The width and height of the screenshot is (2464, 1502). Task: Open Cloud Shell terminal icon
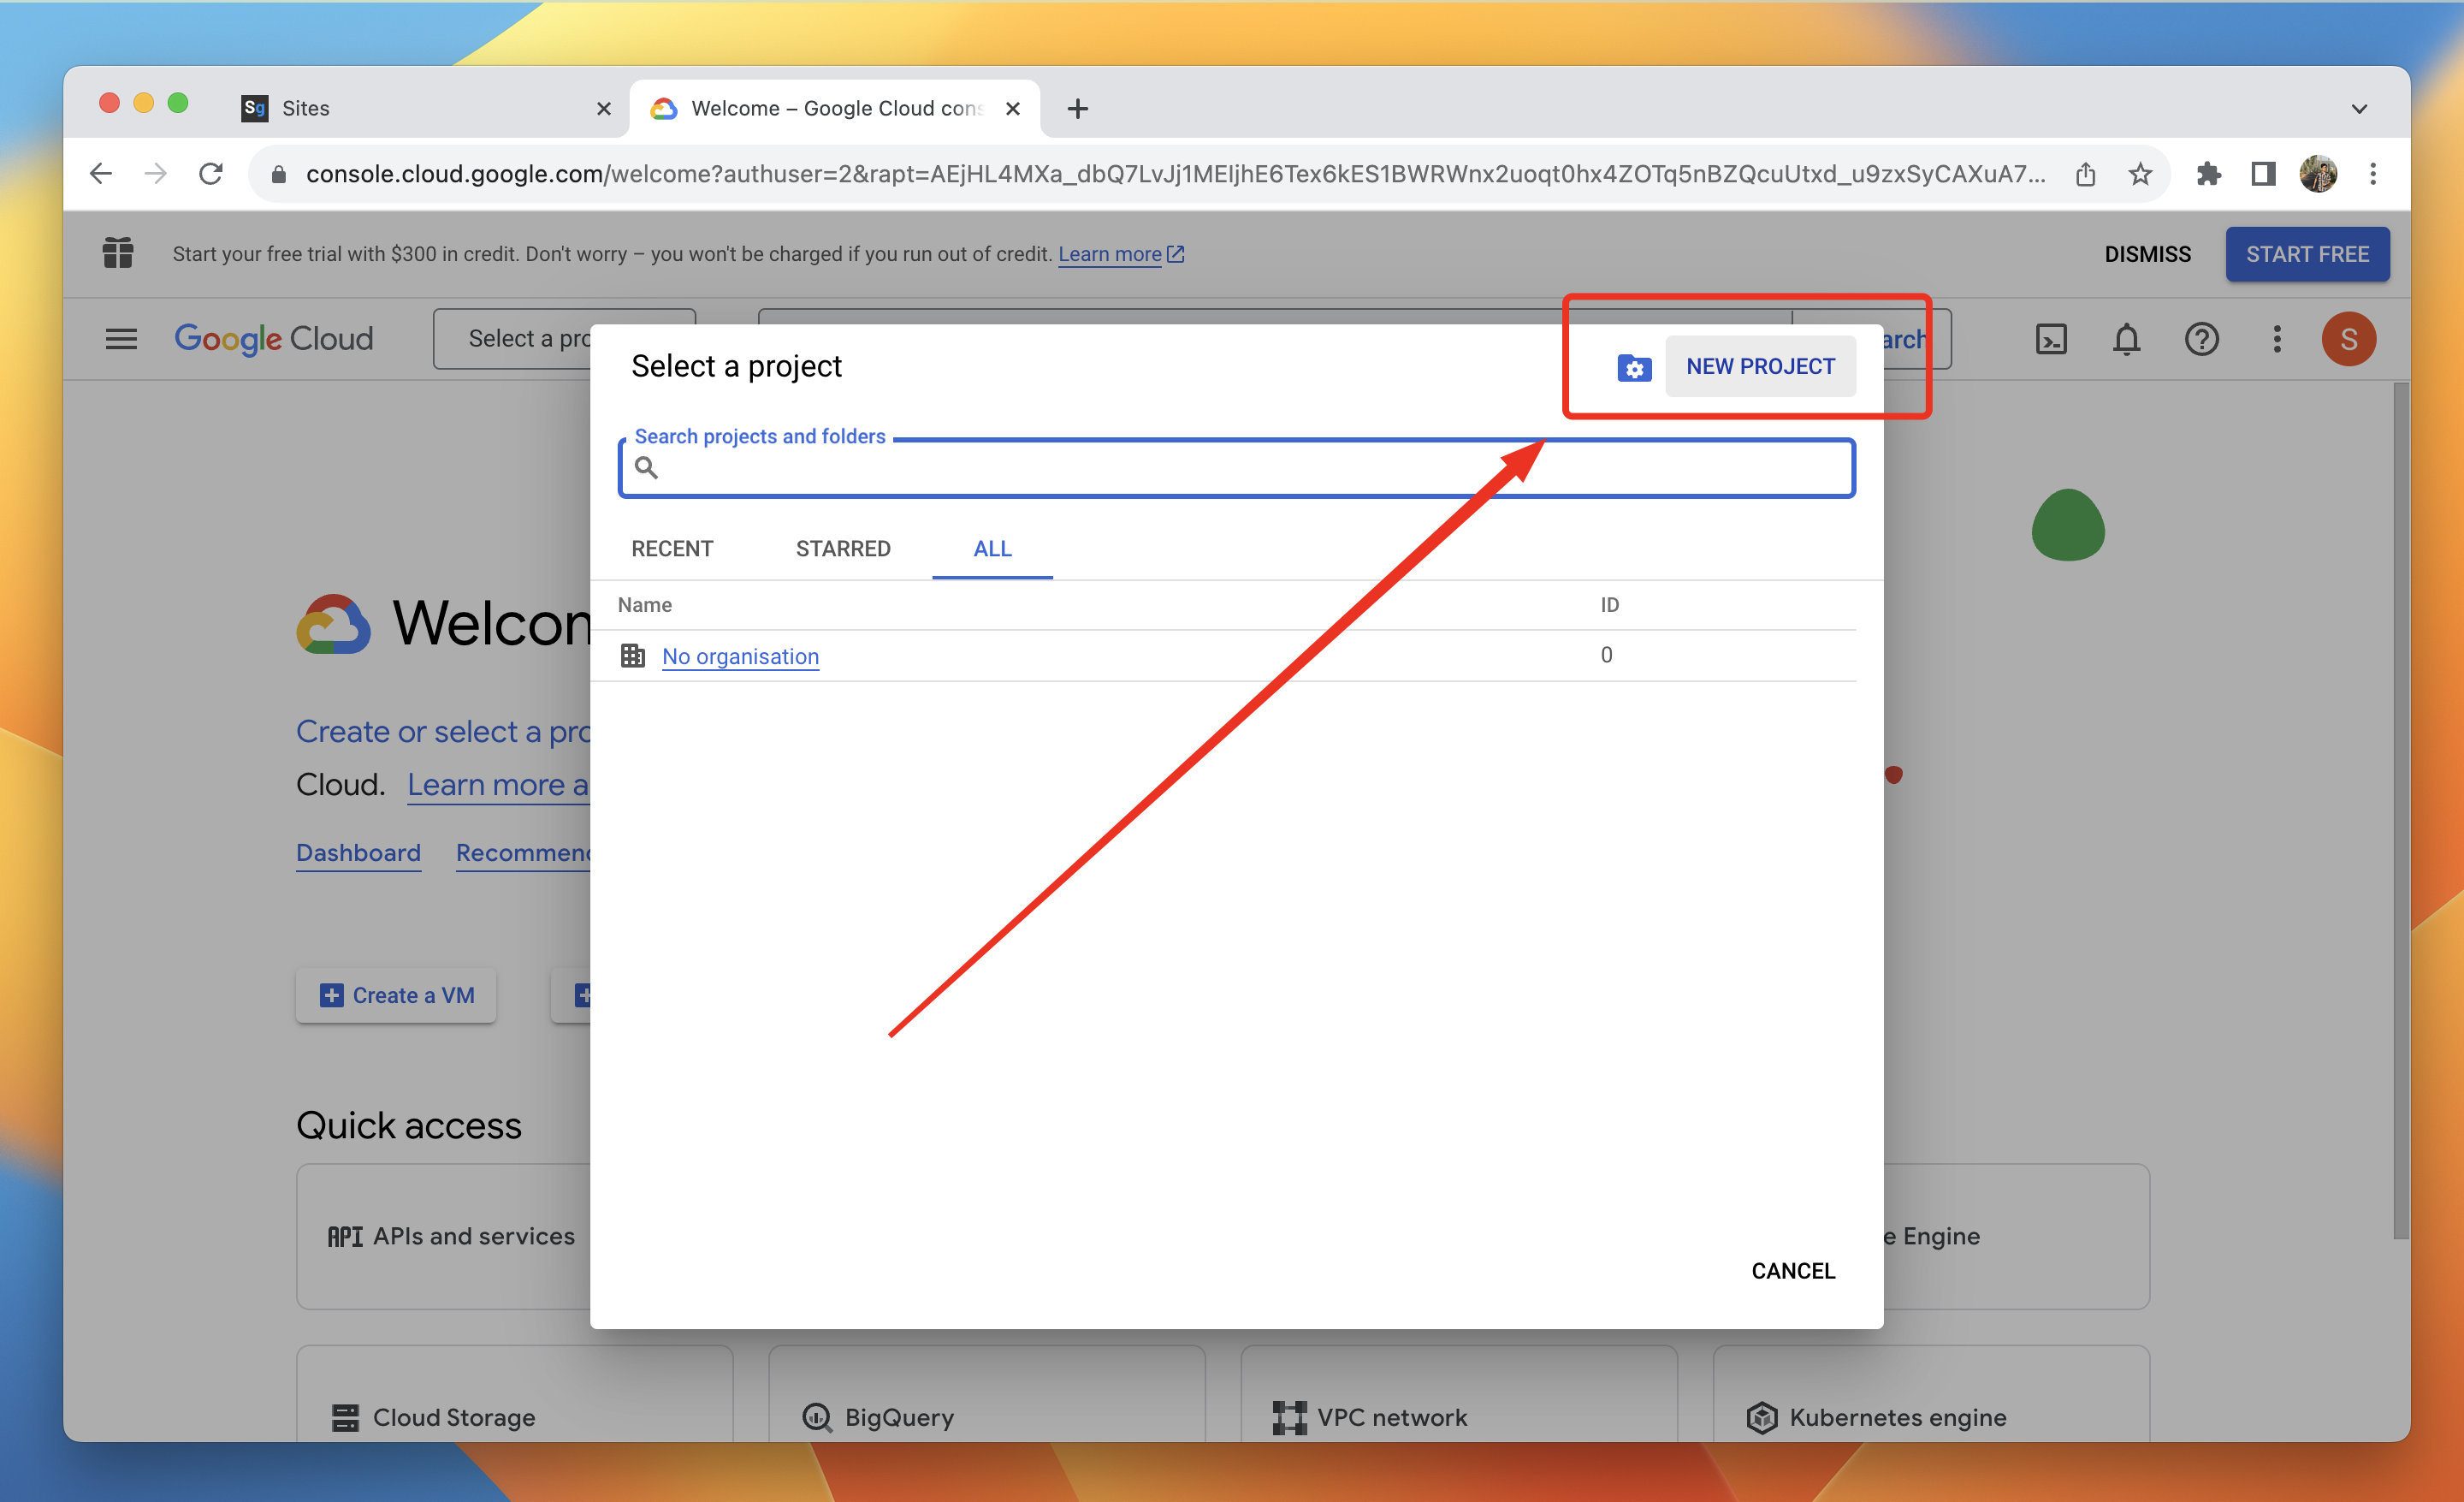[x=2050, y=339]
